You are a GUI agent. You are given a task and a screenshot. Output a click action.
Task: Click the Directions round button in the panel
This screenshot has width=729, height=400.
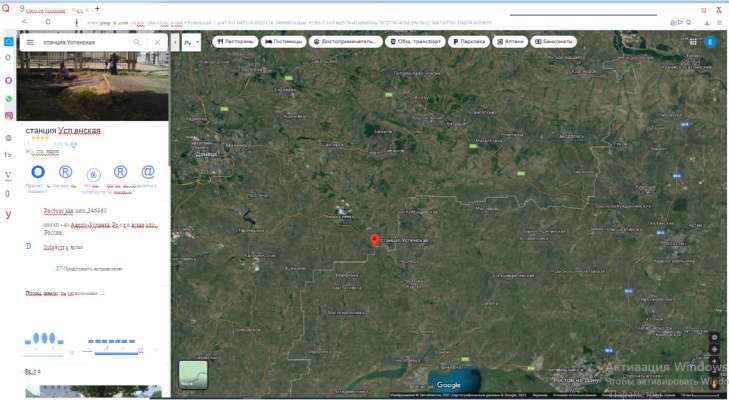[38, 173]
